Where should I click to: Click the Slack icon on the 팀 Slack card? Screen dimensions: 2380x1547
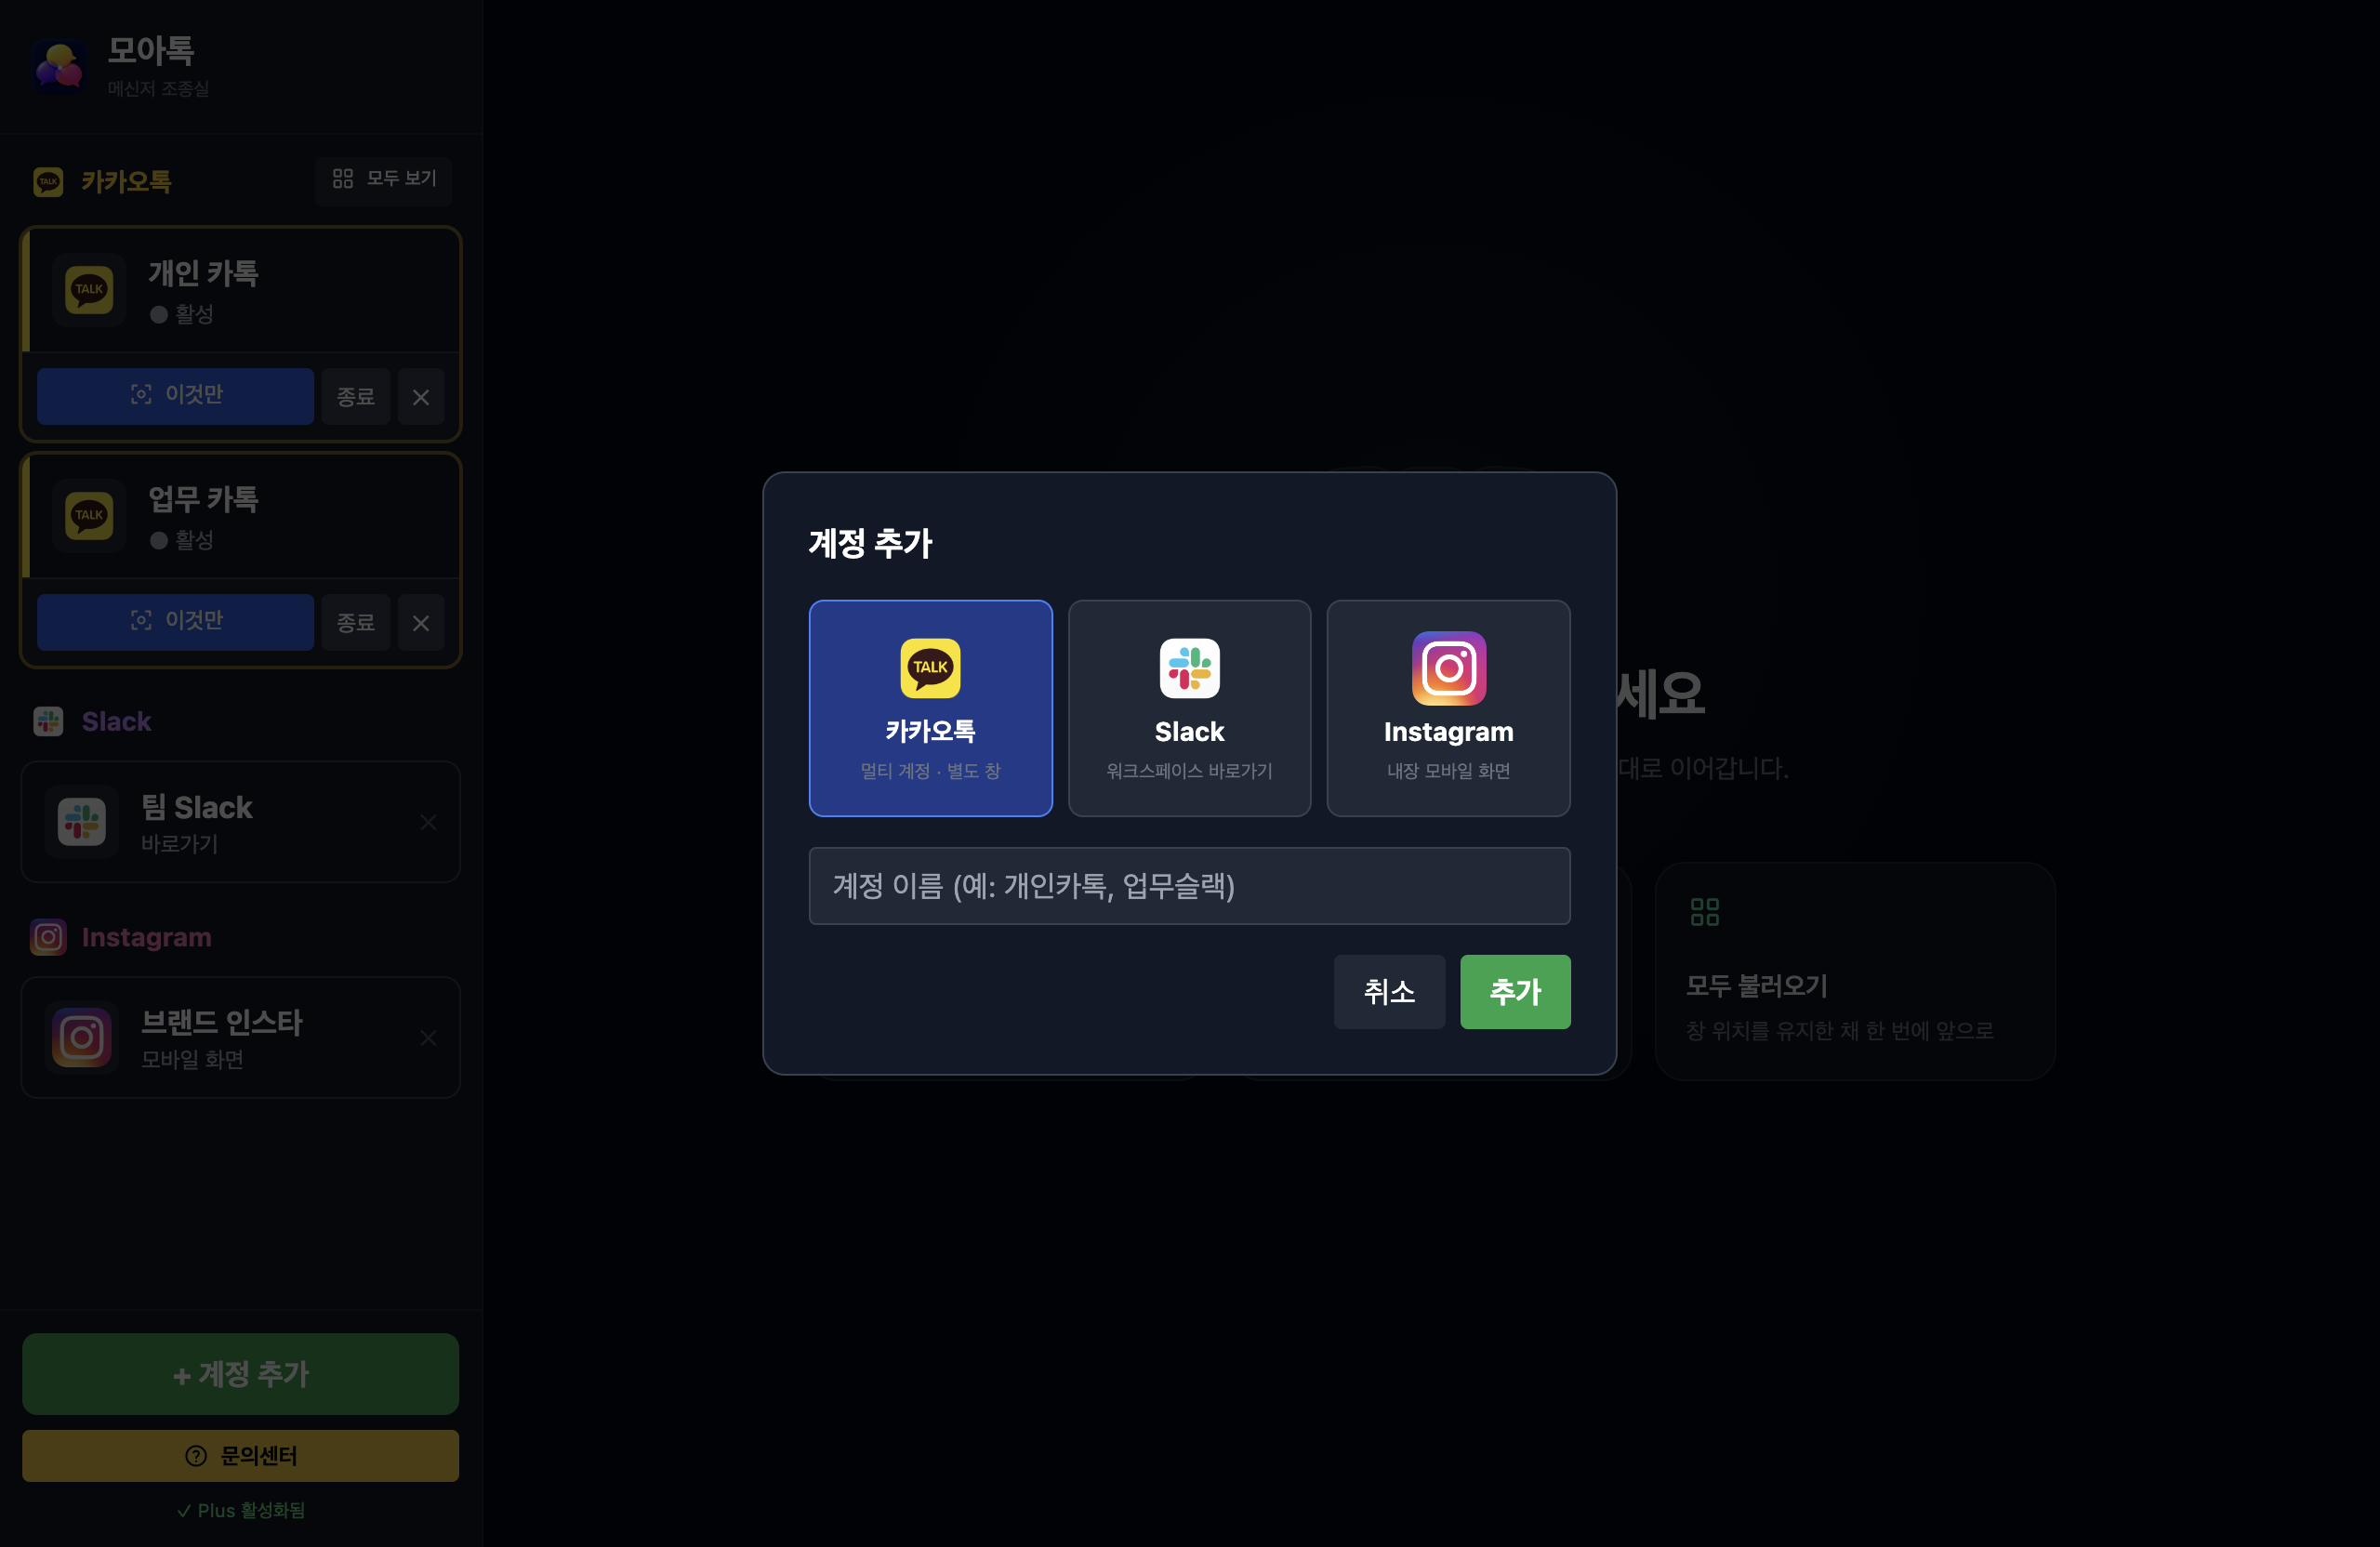point(82,822)
